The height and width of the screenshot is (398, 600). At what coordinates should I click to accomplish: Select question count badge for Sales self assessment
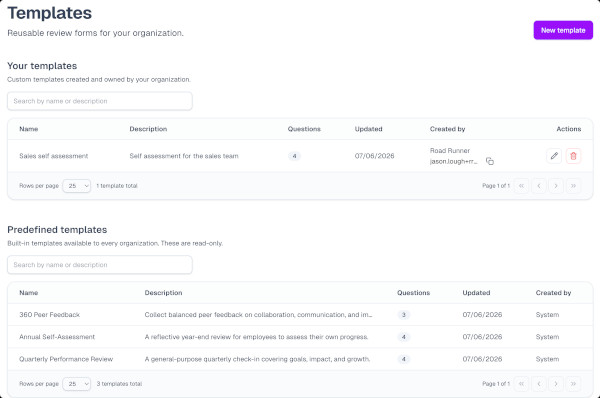(x=294, y=156)
